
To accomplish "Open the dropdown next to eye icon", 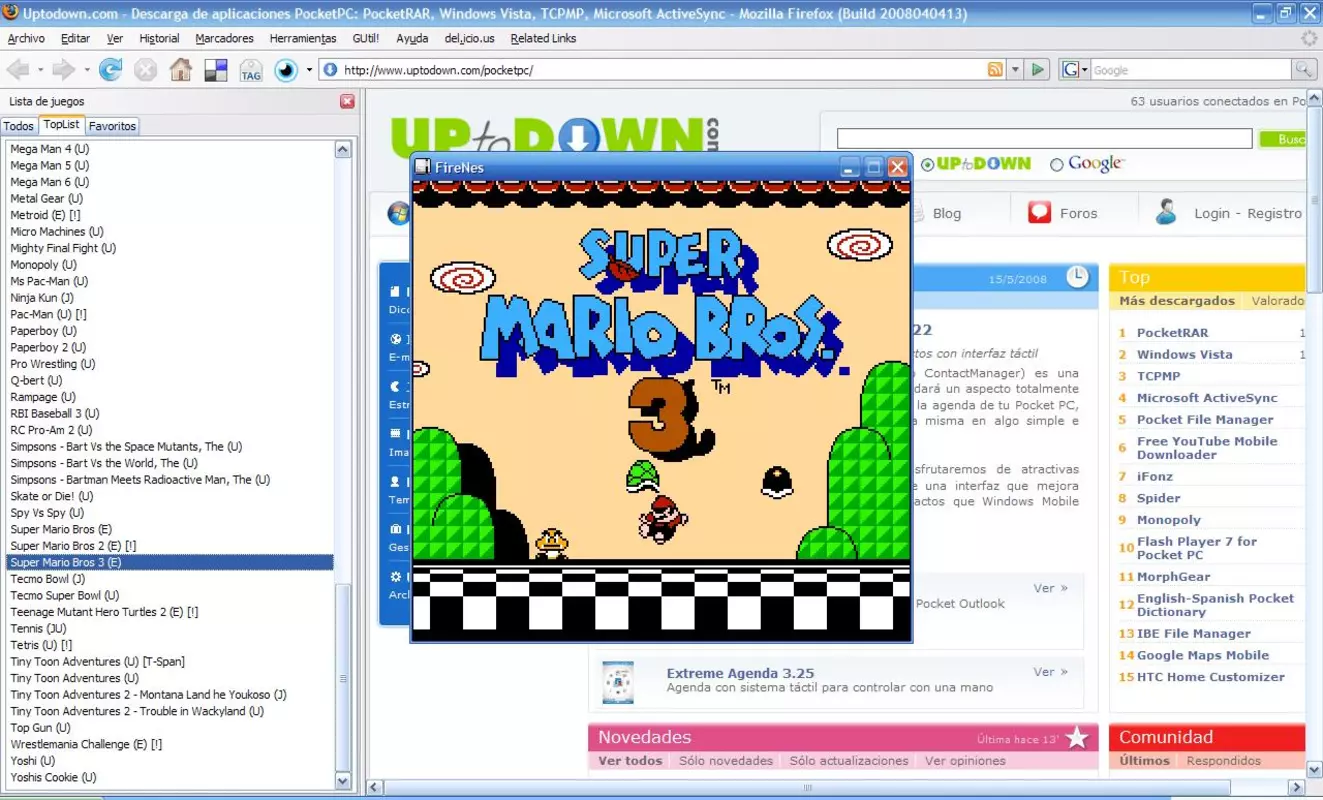I will pos(309,70).
